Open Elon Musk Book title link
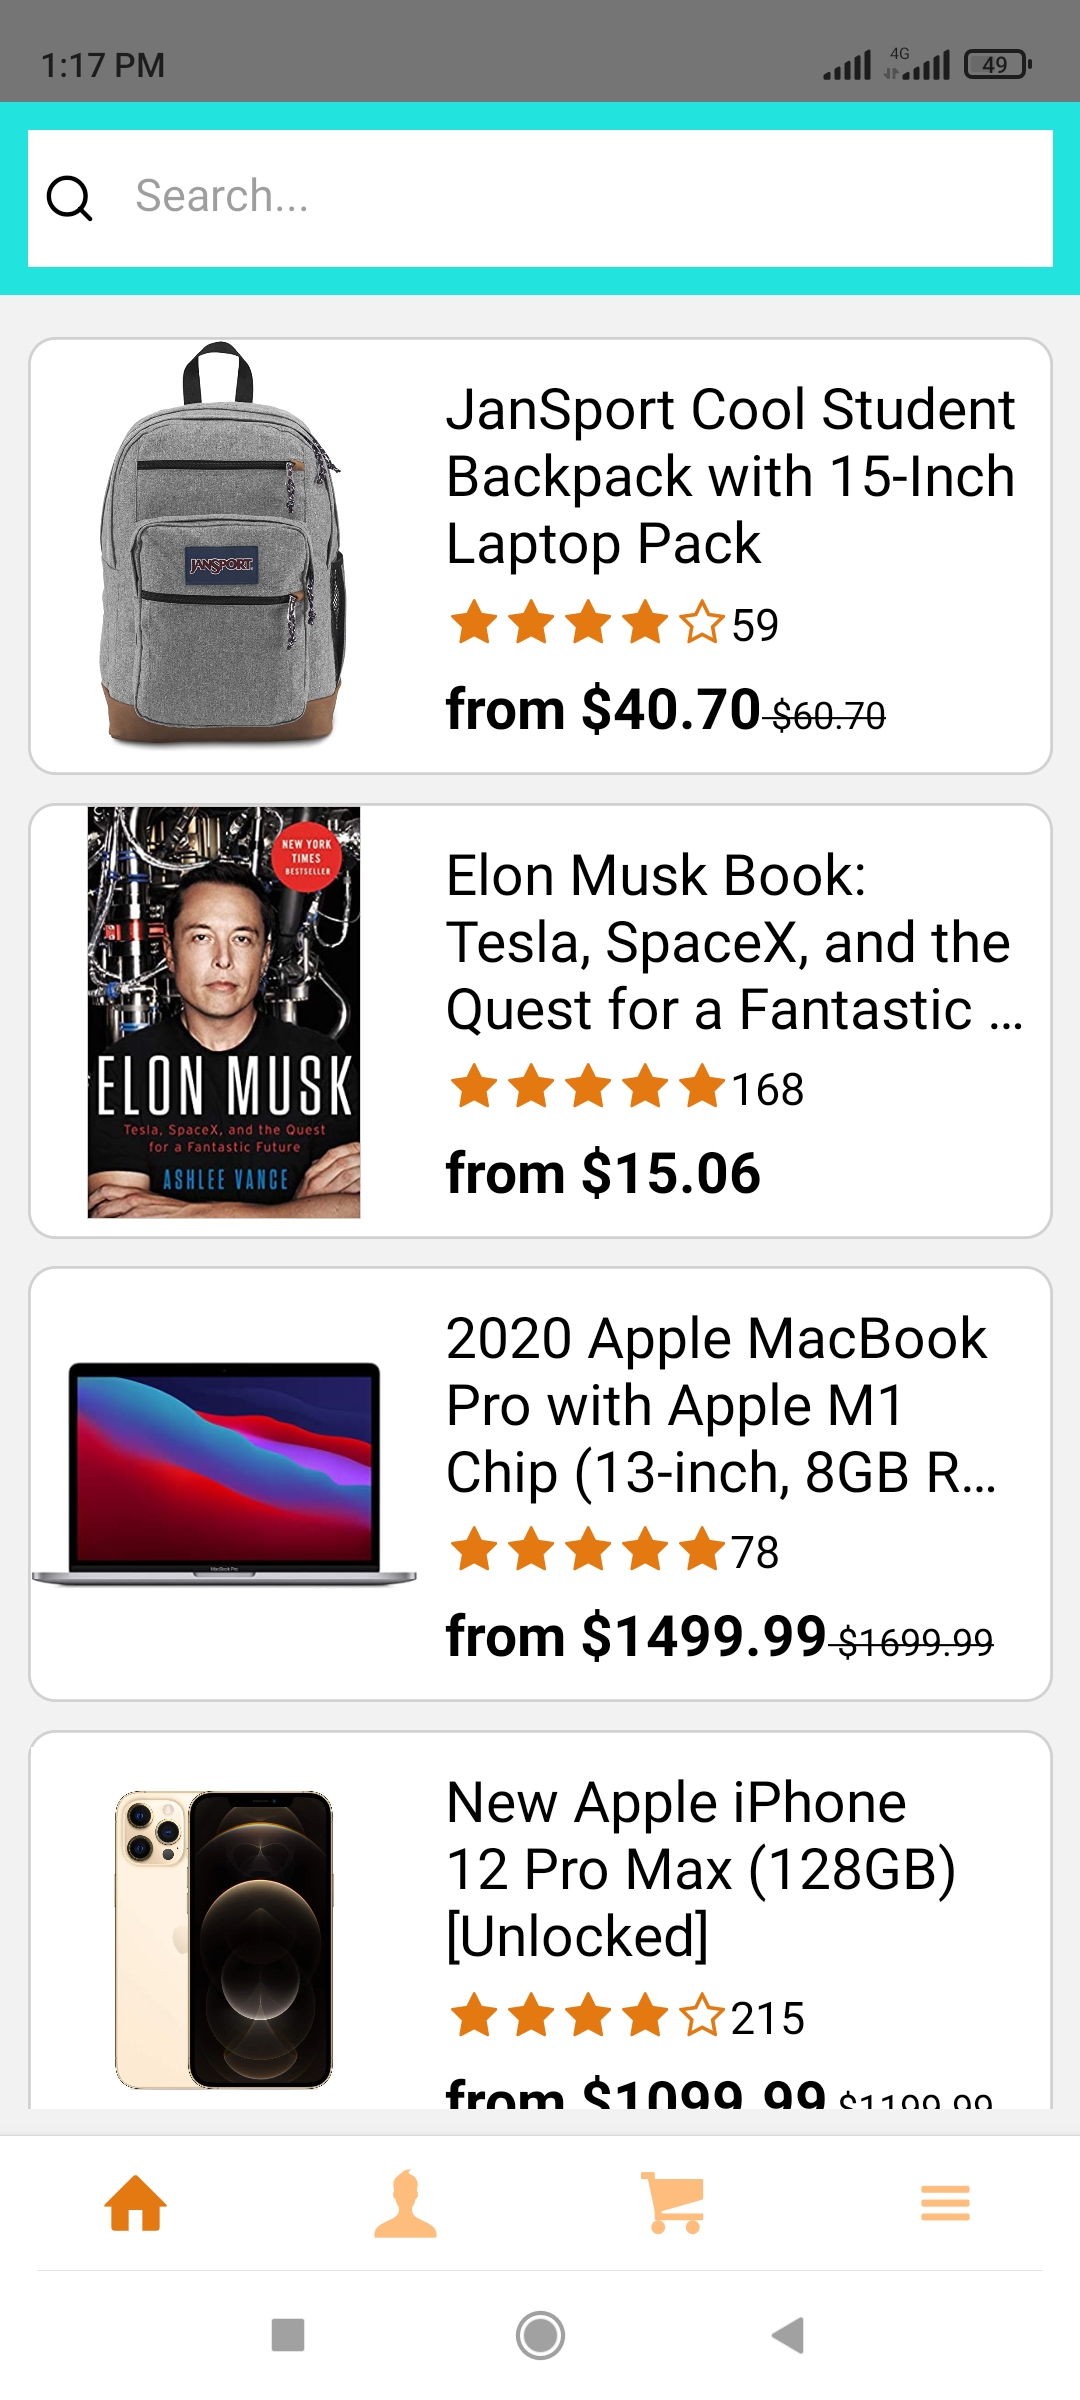Image resolution: width=1080 pixels, height=2400 pixels. (734, 942)
